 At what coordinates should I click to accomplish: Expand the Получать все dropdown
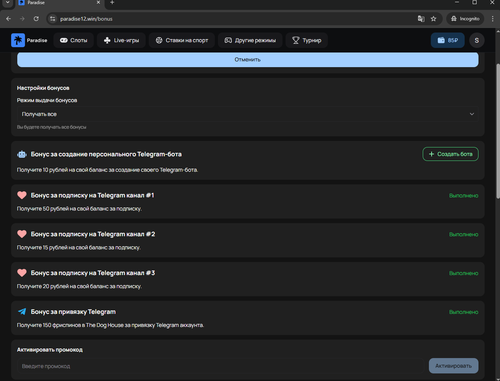click(248, 114)
